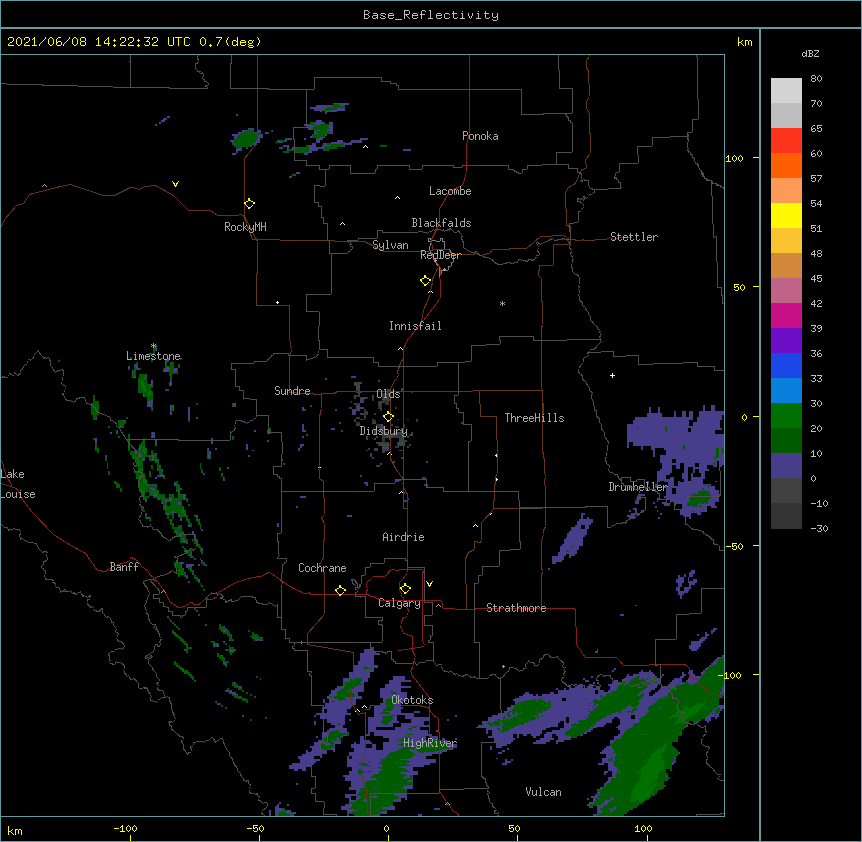The width and height of the screenshot is (862, 842).
Task: Click the Olds label
Action: coord(388,394)
